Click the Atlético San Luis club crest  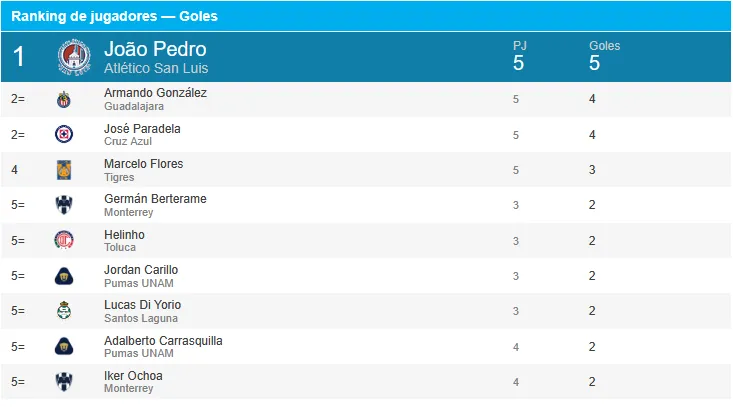point(73,57)
